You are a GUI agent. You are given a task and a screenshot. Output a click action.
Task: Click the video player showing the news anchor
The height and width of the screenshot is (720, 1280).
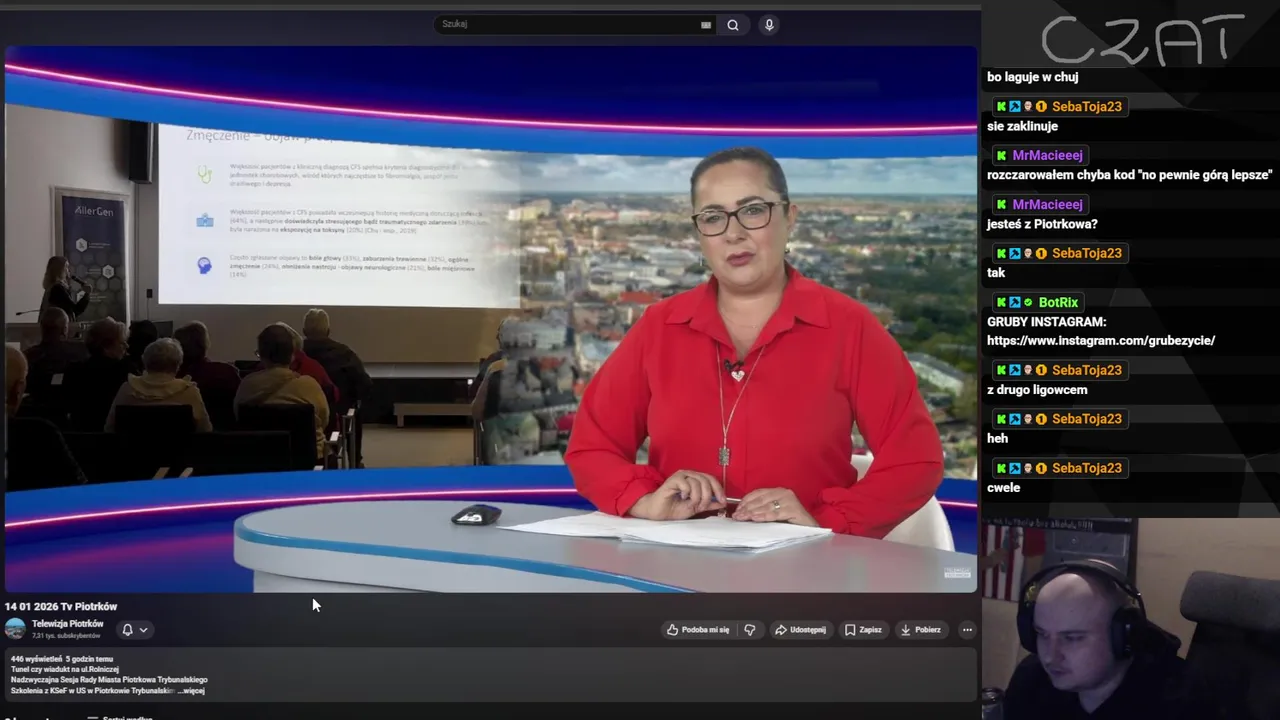(x=490, y=320)
